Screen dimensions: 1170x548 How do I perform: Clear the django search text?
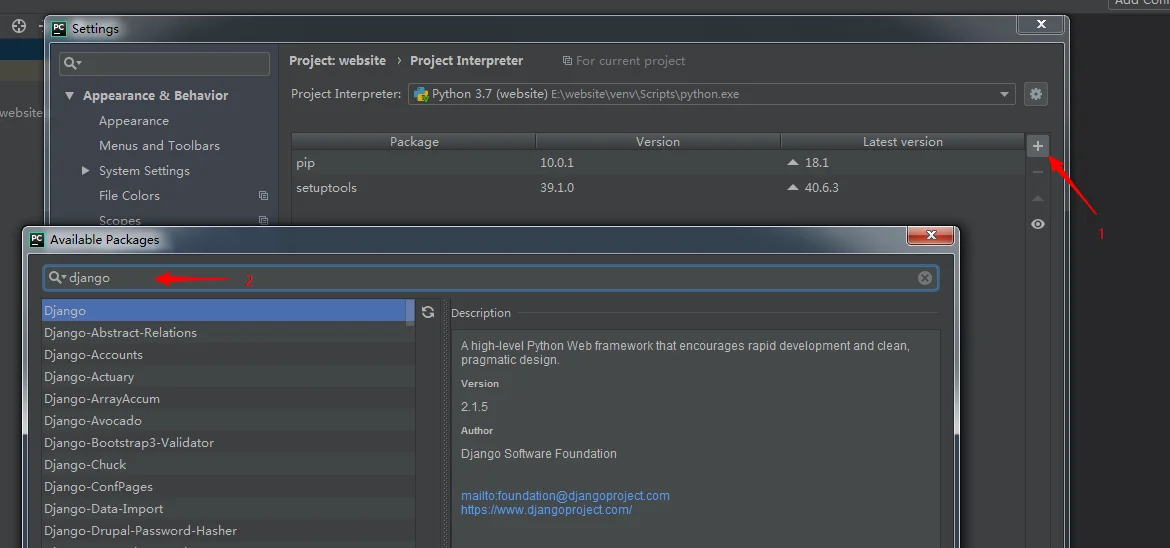click(x=925, y=278)
